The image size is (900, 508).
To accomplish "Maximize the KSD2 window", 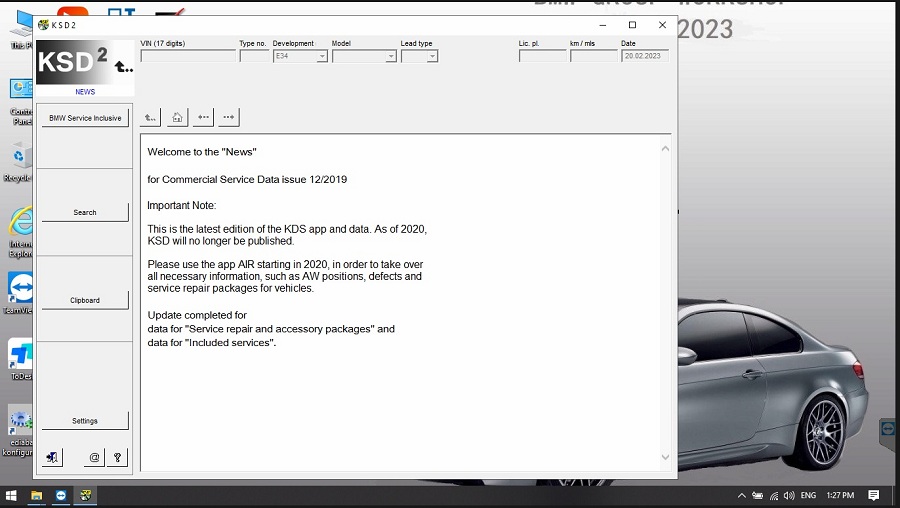I will [632, 25].
